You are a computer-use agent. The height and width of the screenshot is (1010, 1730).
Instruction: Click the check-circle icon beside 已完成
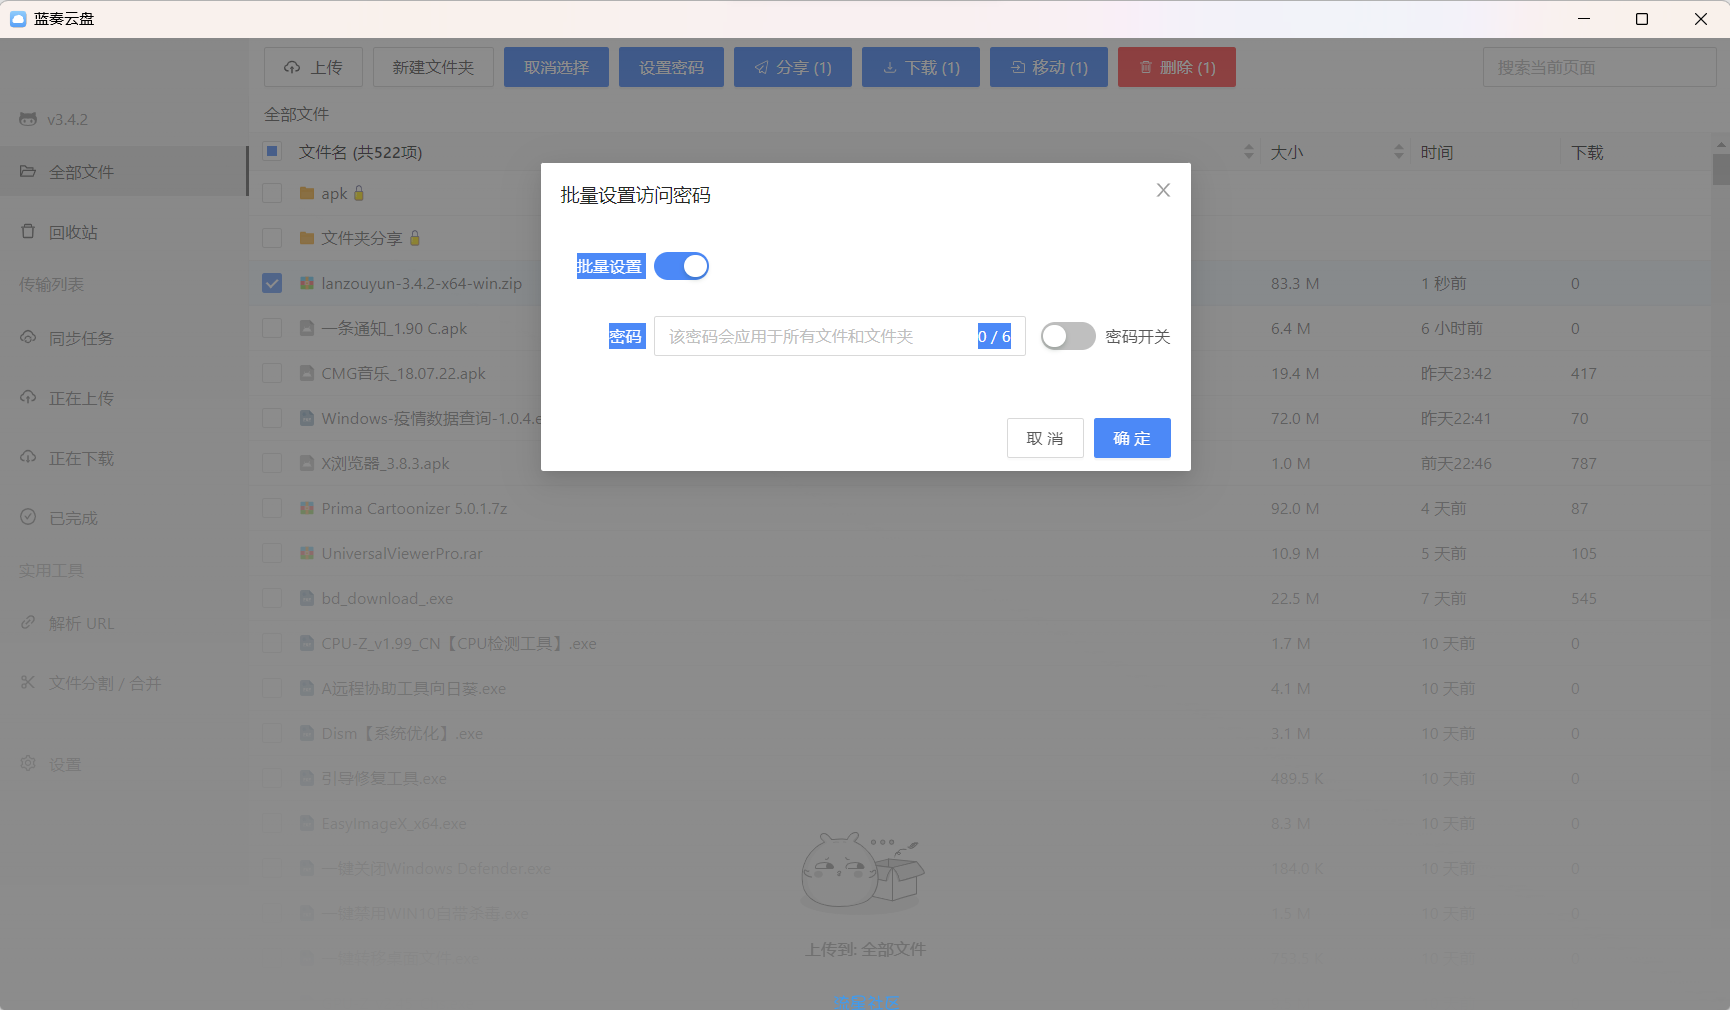pyautogui.click(x=28, y=517)
